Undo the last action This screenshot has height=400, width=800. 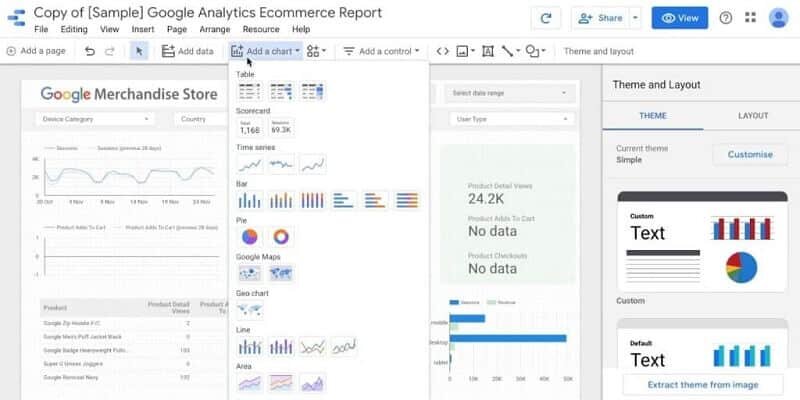point(90,51)
